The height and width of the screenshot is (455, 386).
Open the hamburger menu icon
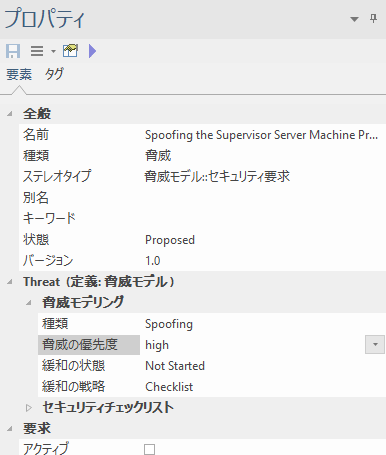37,51
